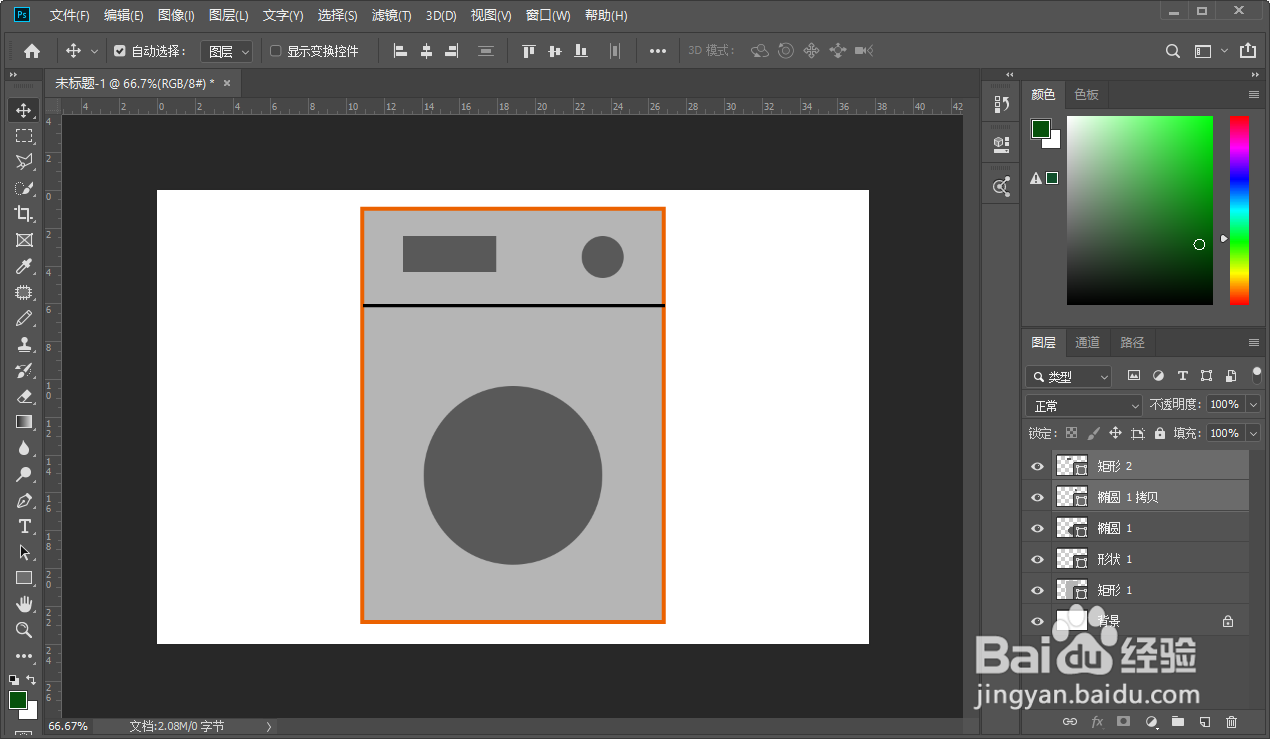
Task: Click the add layer style fx icon
Action: click(1097, 721)
